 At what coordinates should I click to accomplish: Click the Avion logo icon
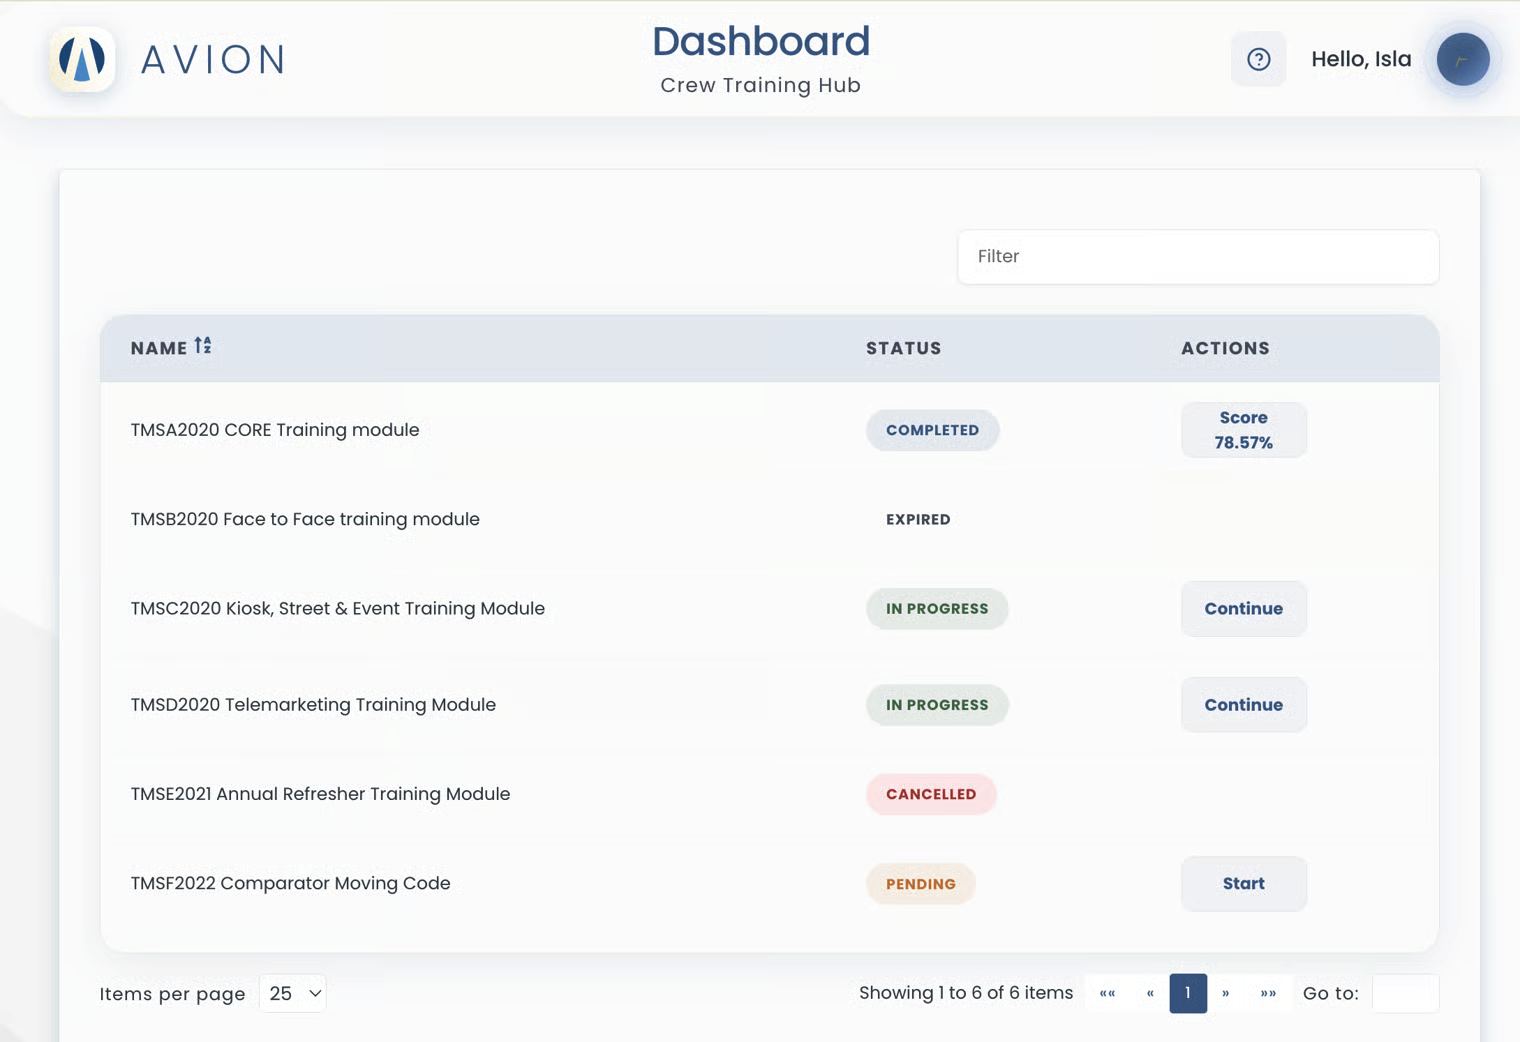(83, 60)
